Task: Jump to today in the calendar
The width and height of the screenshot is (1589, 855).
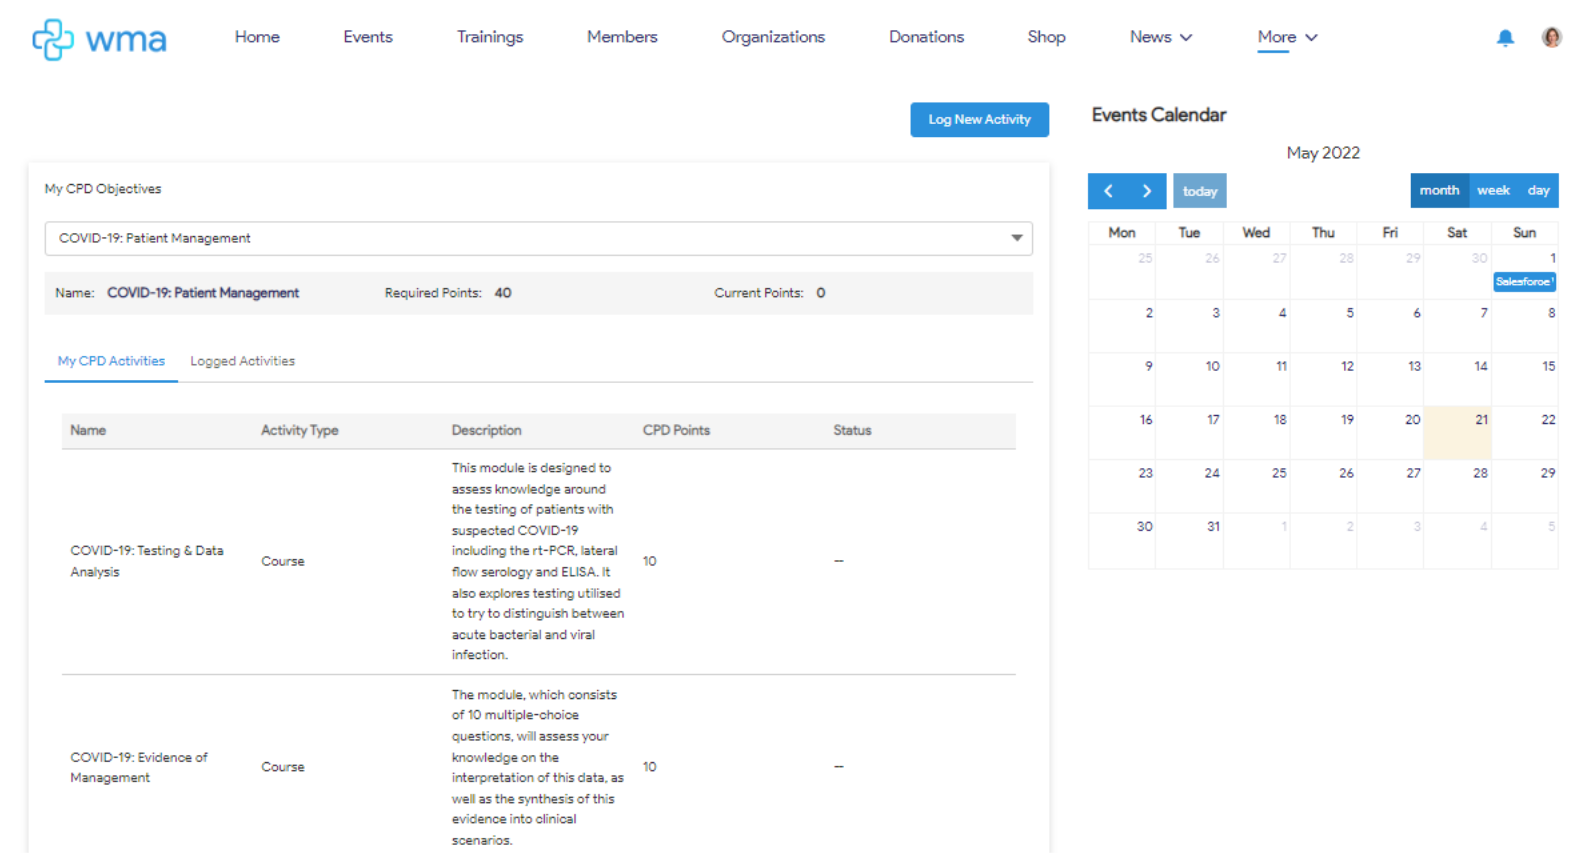Action: (x=1200, y=191)
